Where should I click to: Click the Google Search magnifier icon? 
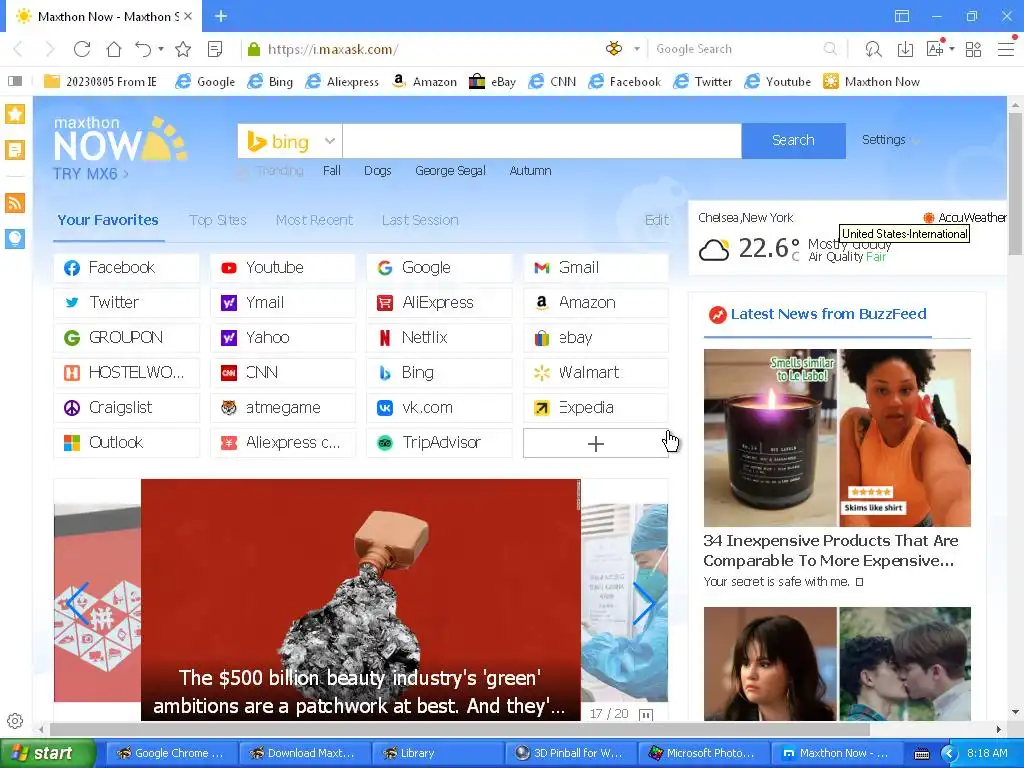830,49
